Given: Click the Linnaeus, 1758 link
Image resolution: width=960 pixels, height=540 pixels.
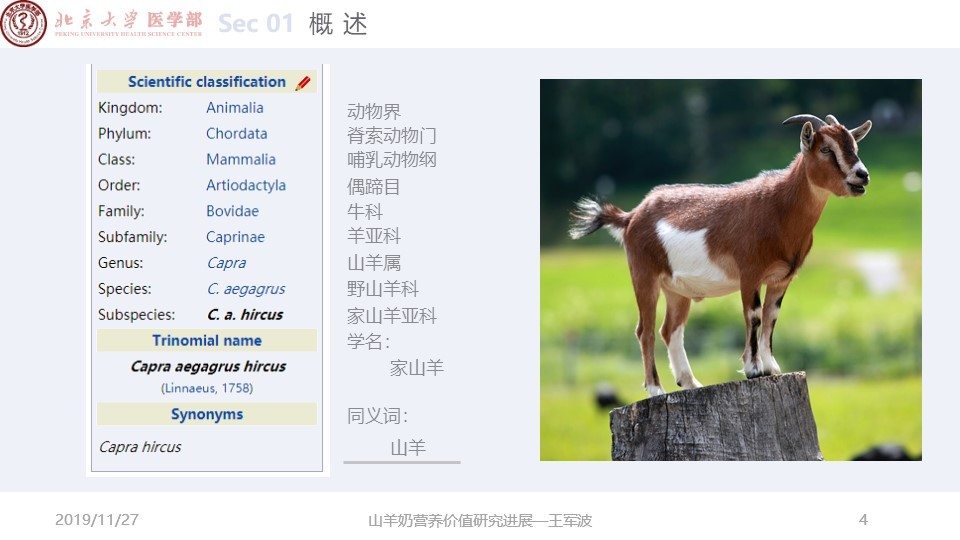Looking at the screenshot, I should tap(207, 388).
